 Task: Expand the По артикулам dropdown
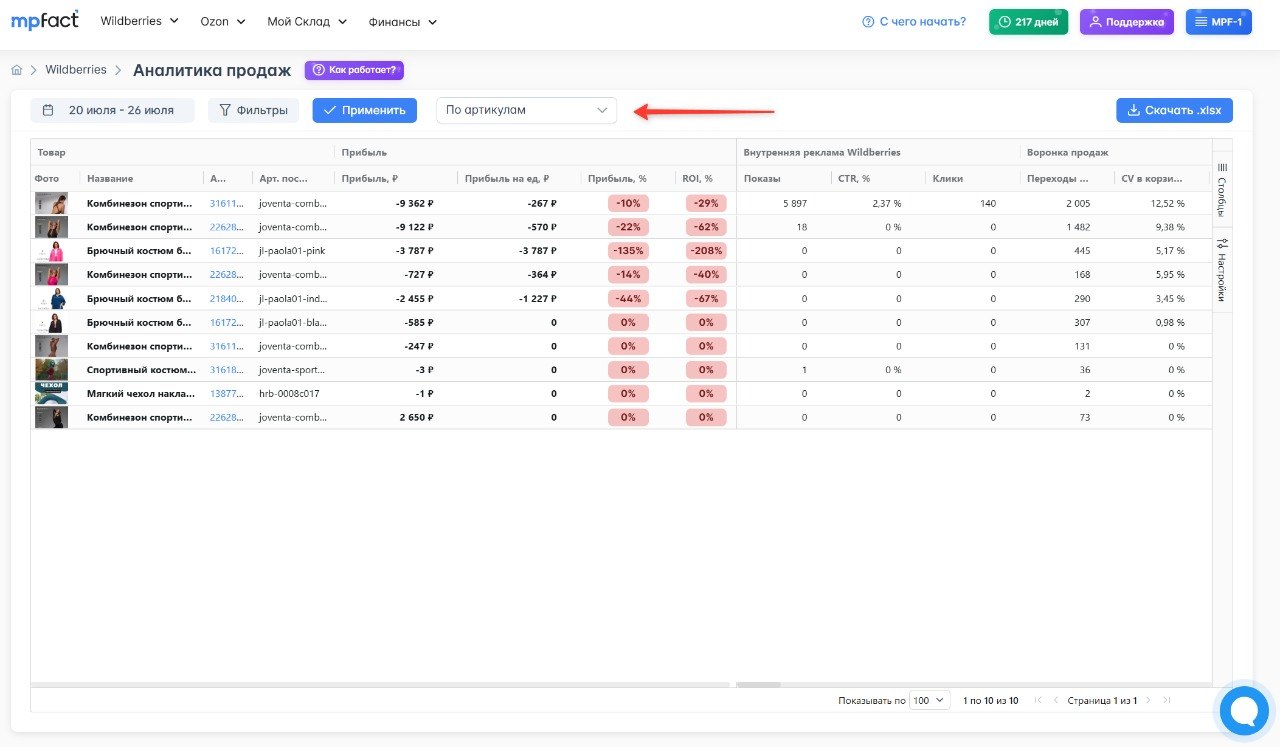[527, 110]
